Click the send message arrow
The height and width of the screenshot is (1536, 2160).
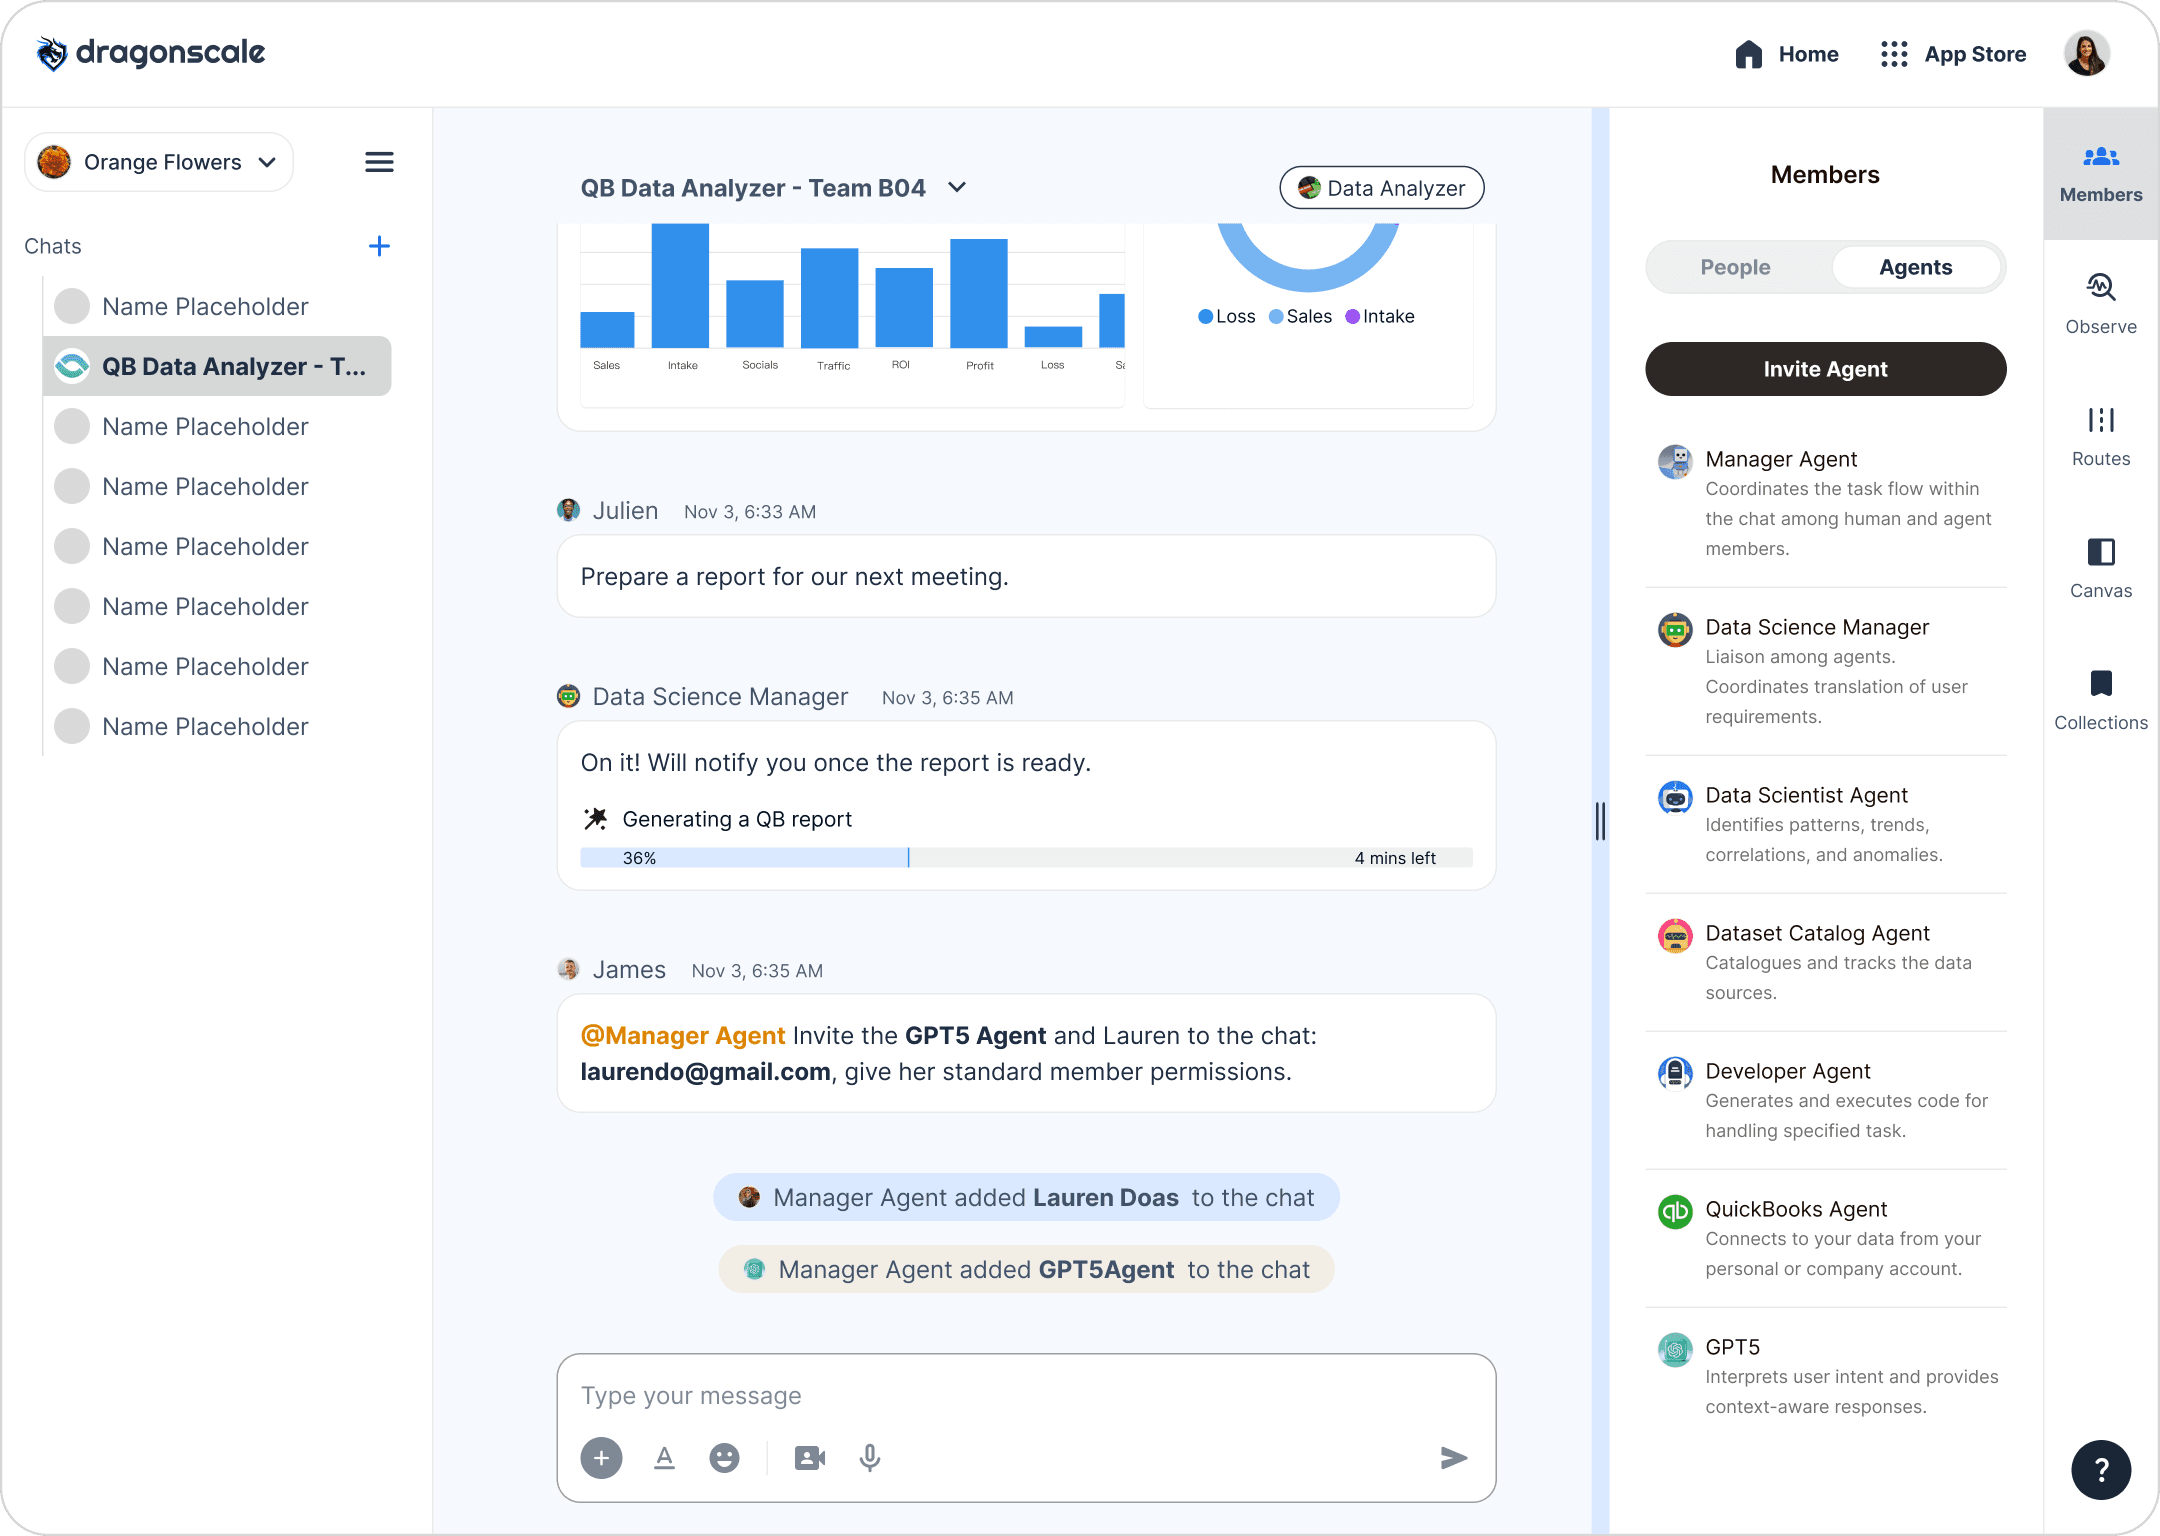(x=1453, y=1458)
